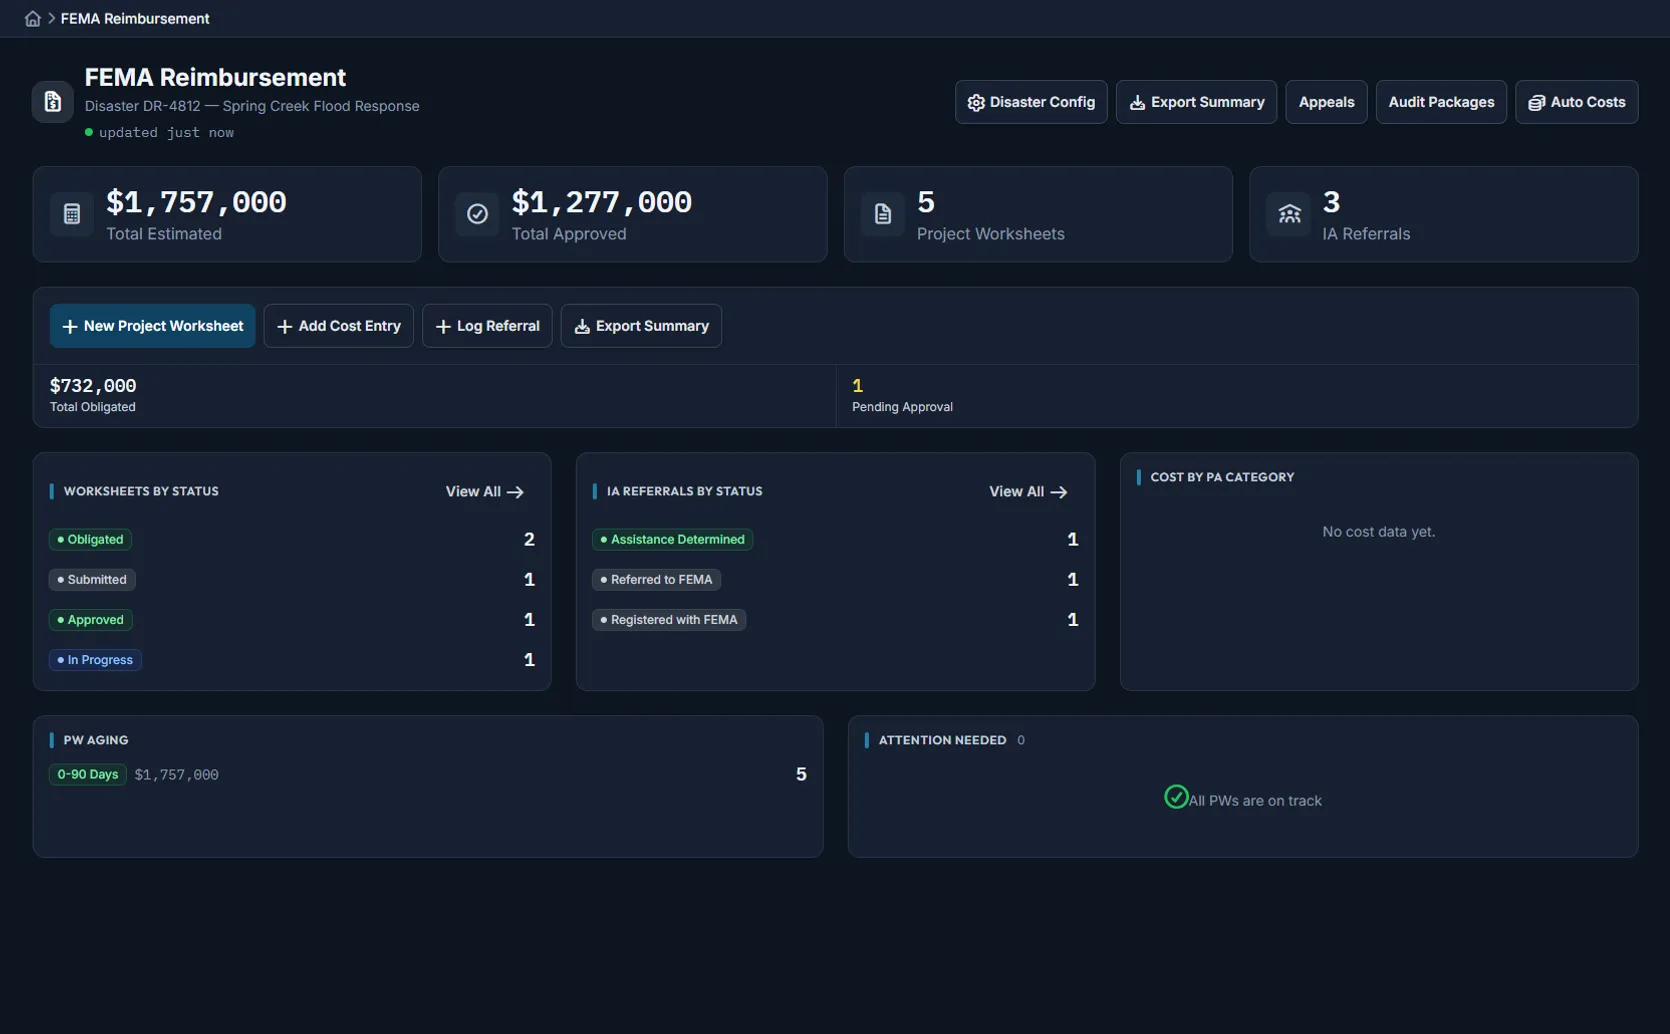
Task: Click the checkmark icon on Total Approved card
Action: point(478,214)
